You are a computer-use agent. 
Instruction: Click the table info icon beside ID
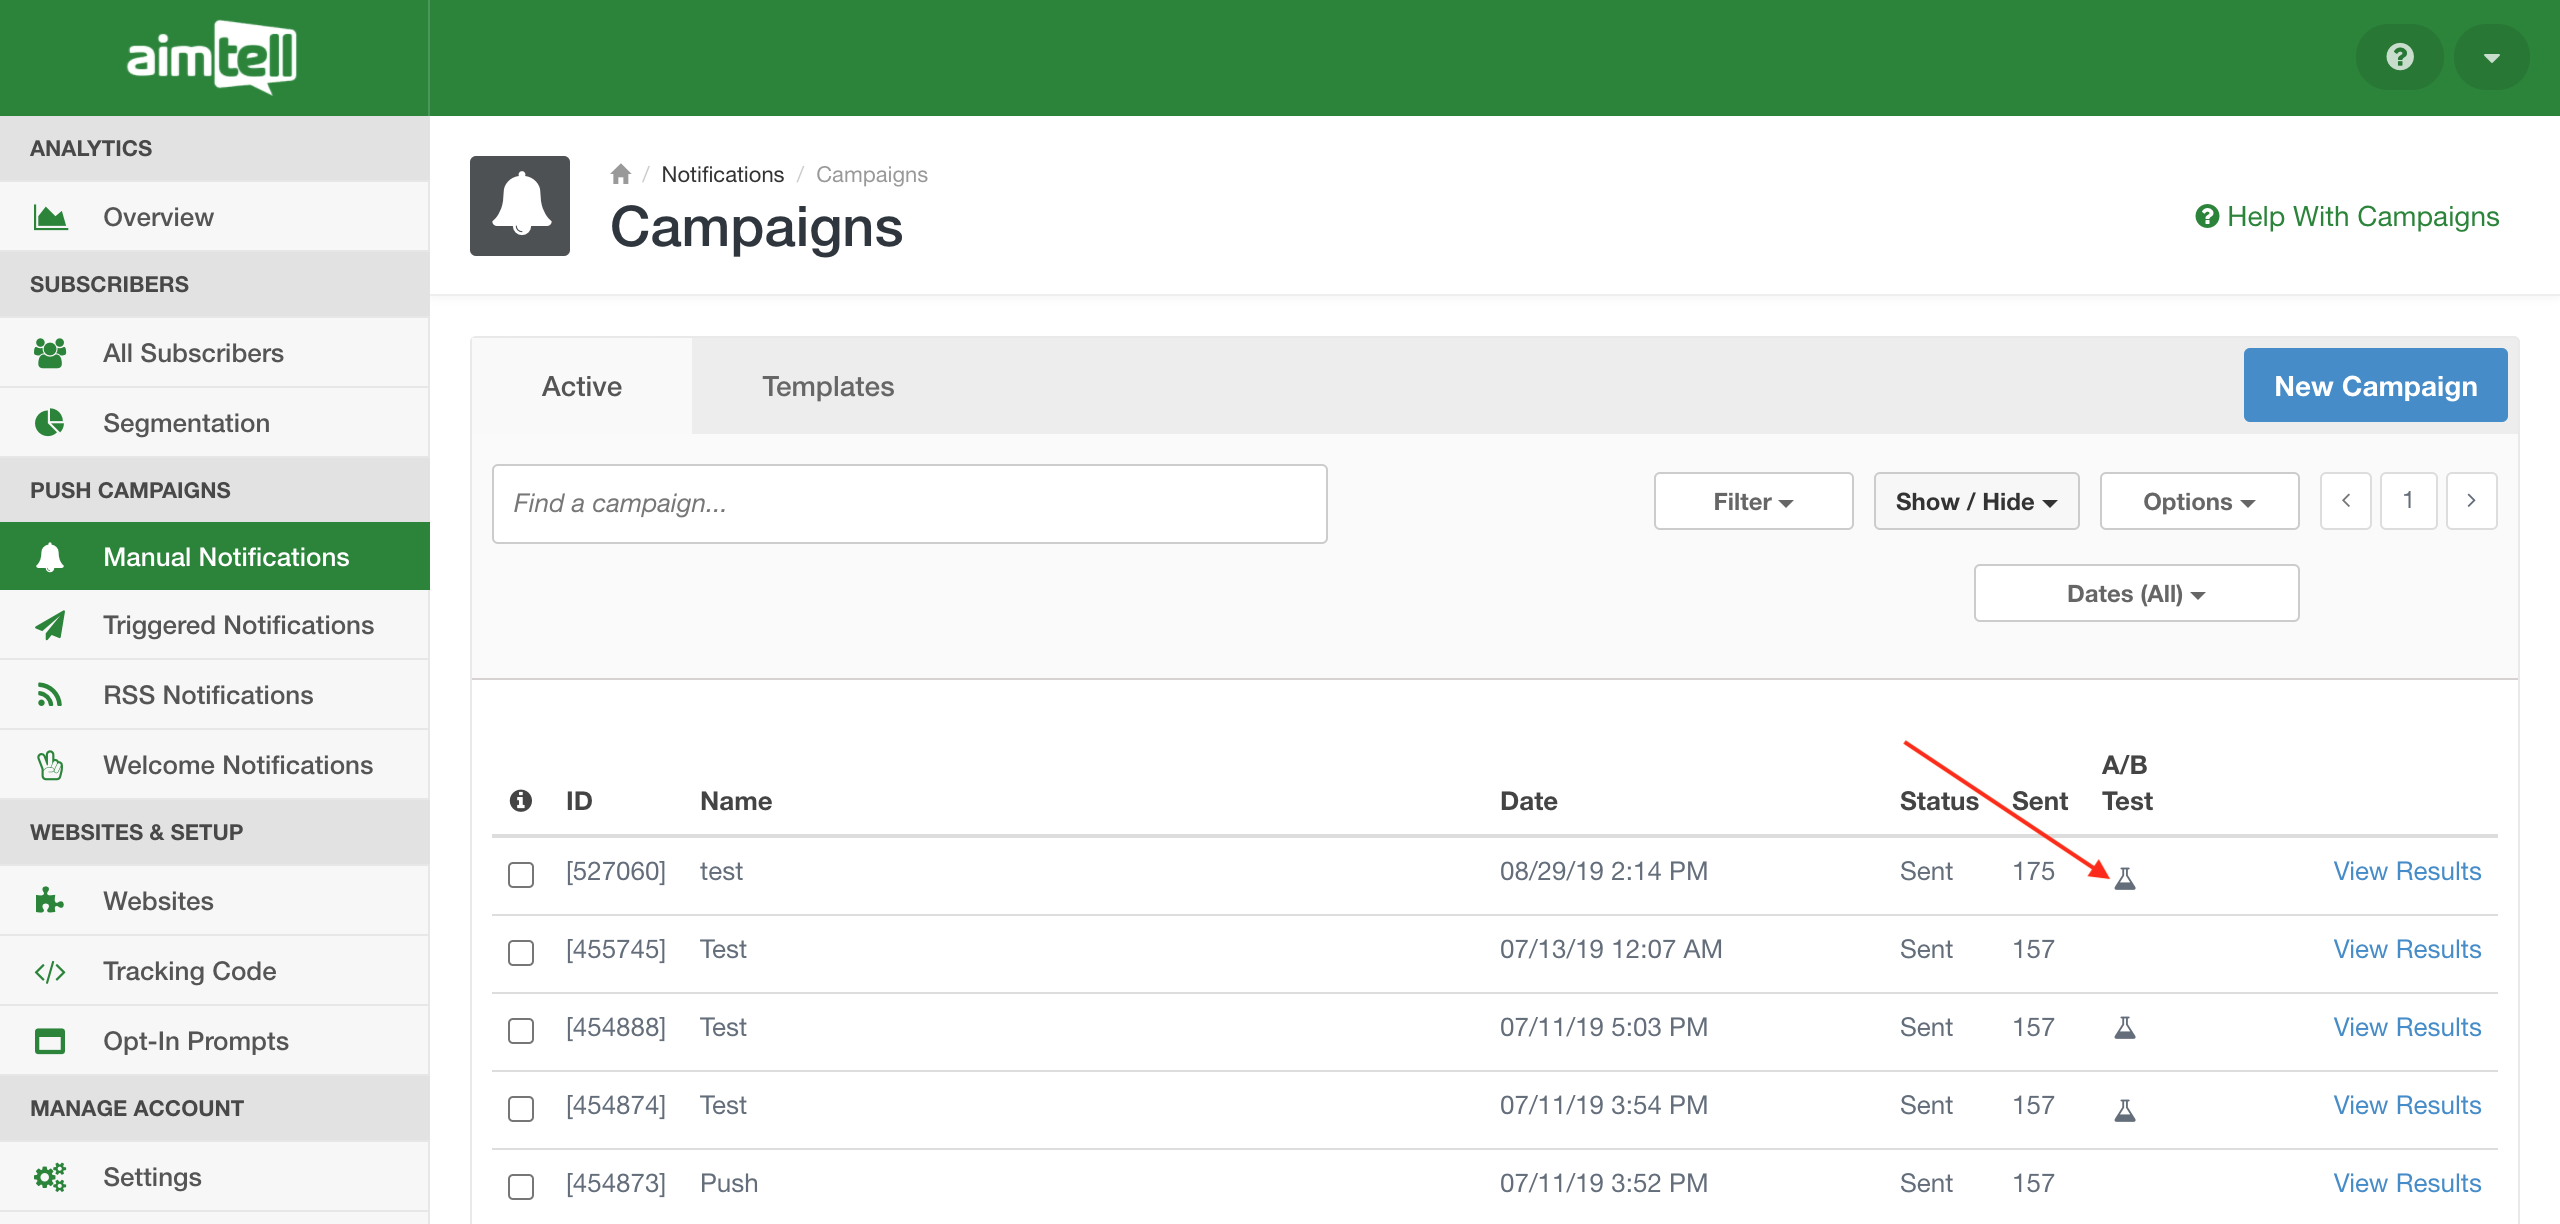pyautogui.click(x=520, y=800)
